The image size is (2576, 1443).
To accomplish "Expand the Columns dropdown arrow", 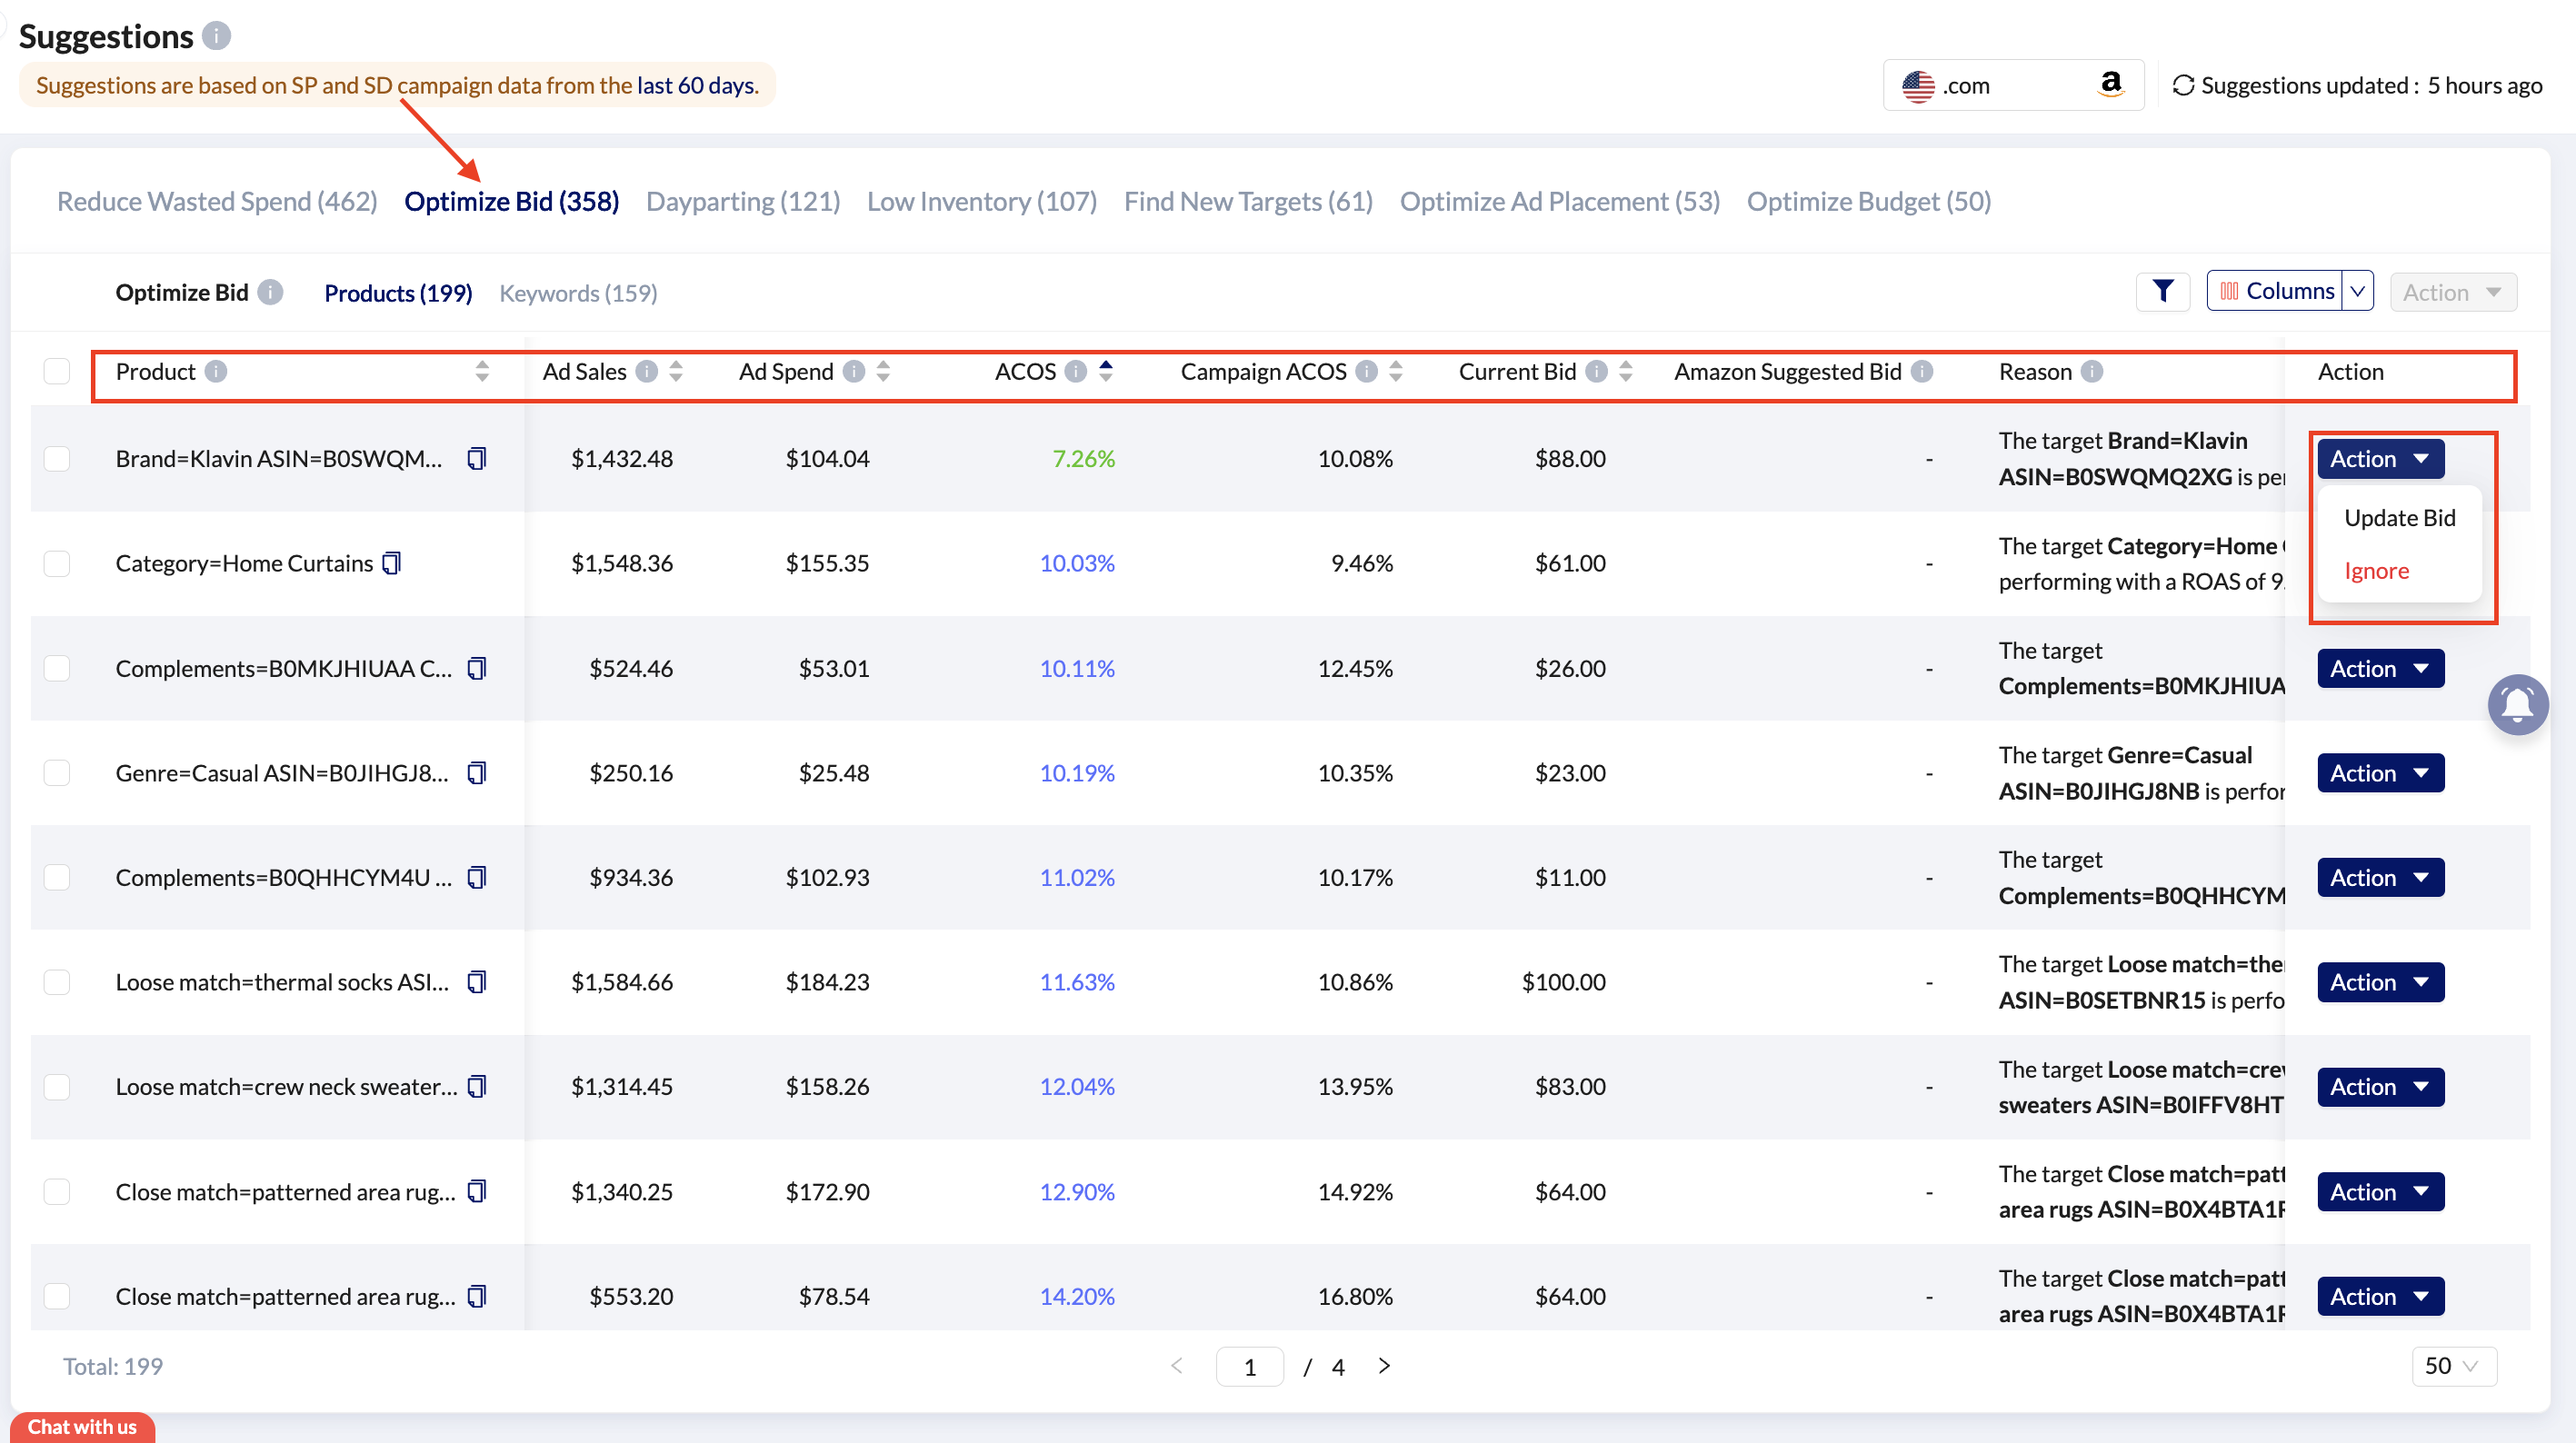I will tap(2358, 291).
